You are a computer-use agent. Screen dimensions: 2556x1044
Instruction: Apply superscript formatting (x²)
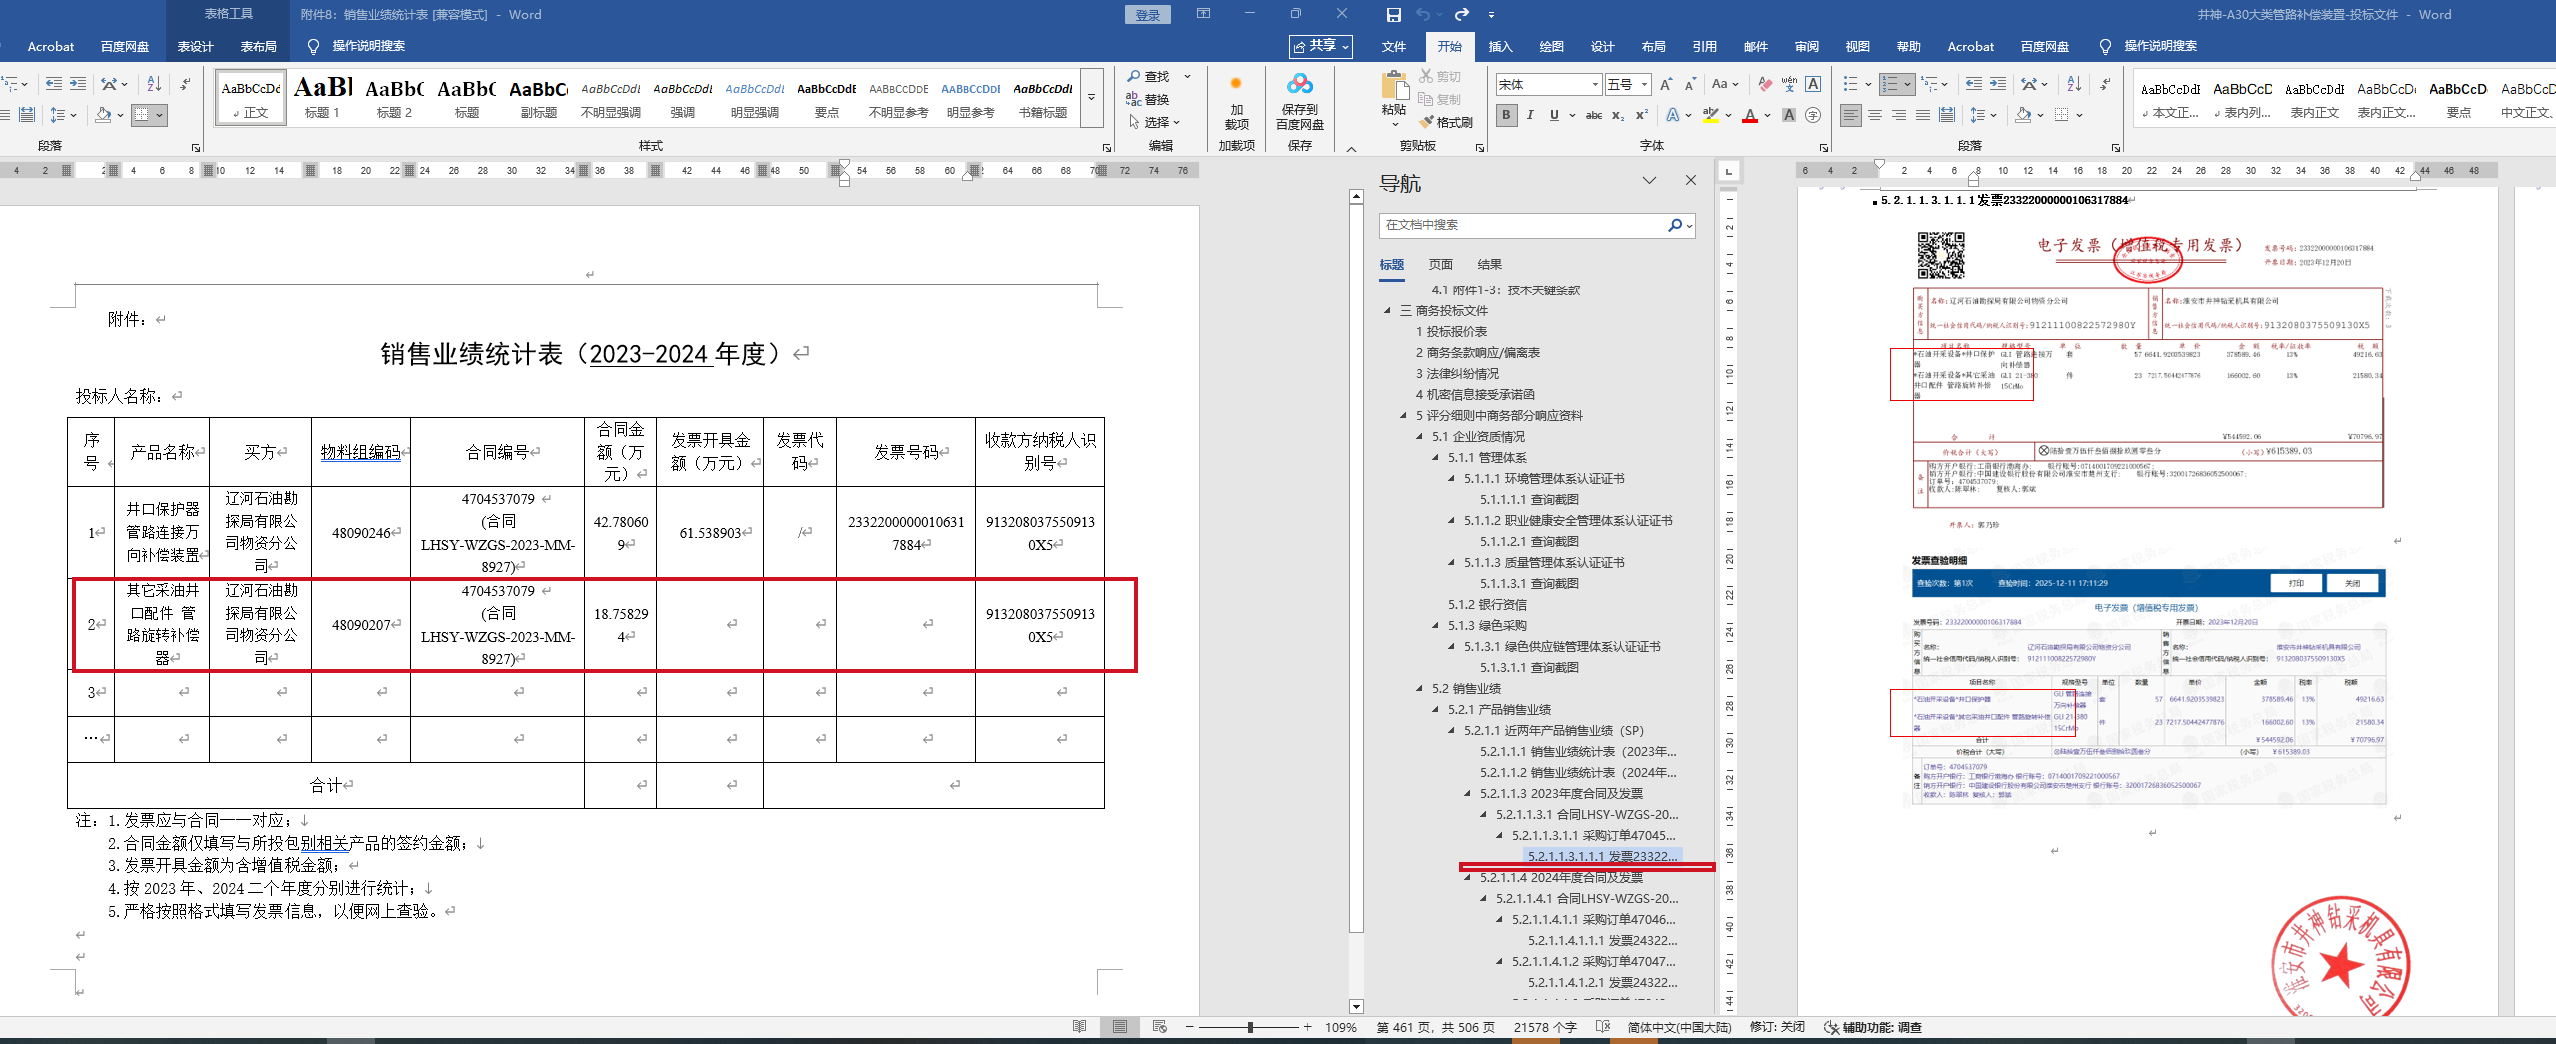click(x=1642, y=115)
